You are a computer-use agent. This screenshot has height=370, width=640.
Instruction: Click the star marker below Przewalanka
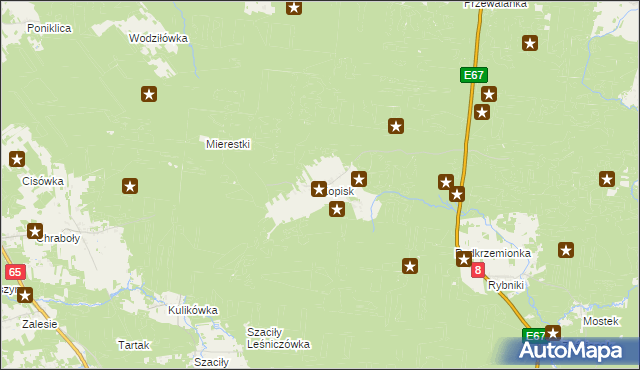coord(530,43)
